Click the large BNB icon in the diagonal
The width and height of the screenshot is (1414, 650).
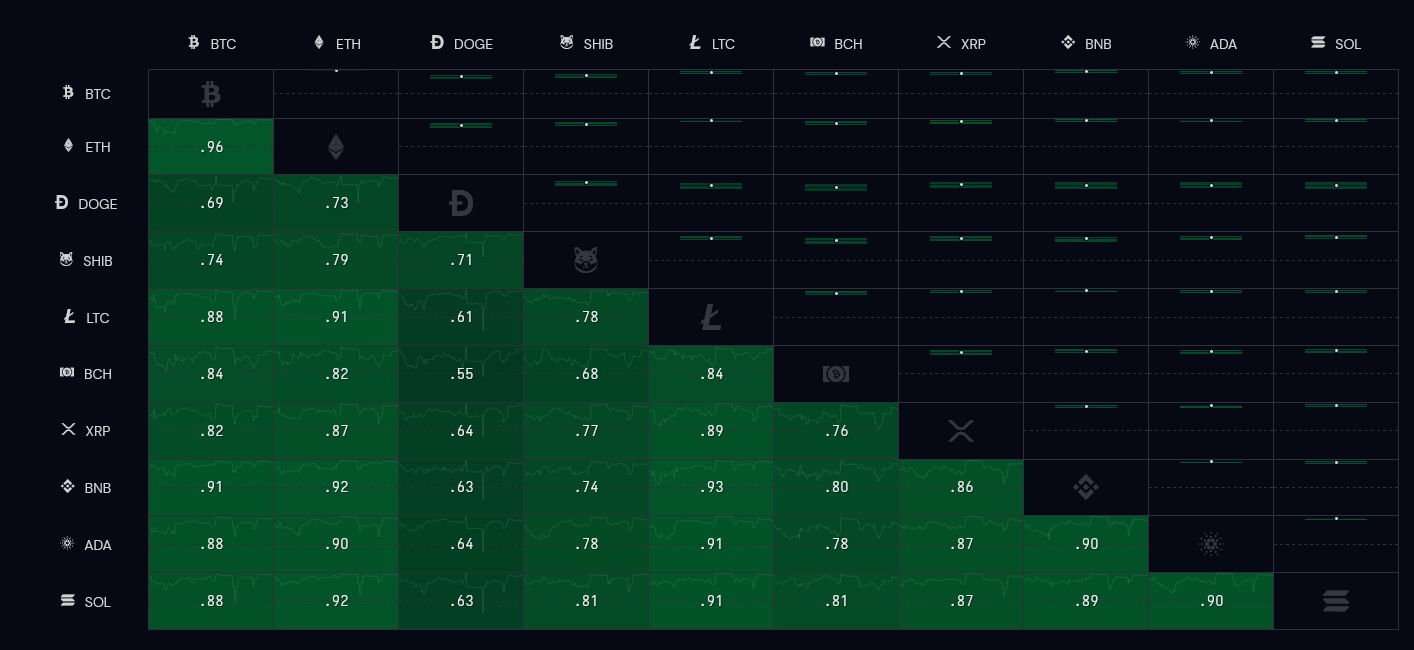tap(1086, 488)
